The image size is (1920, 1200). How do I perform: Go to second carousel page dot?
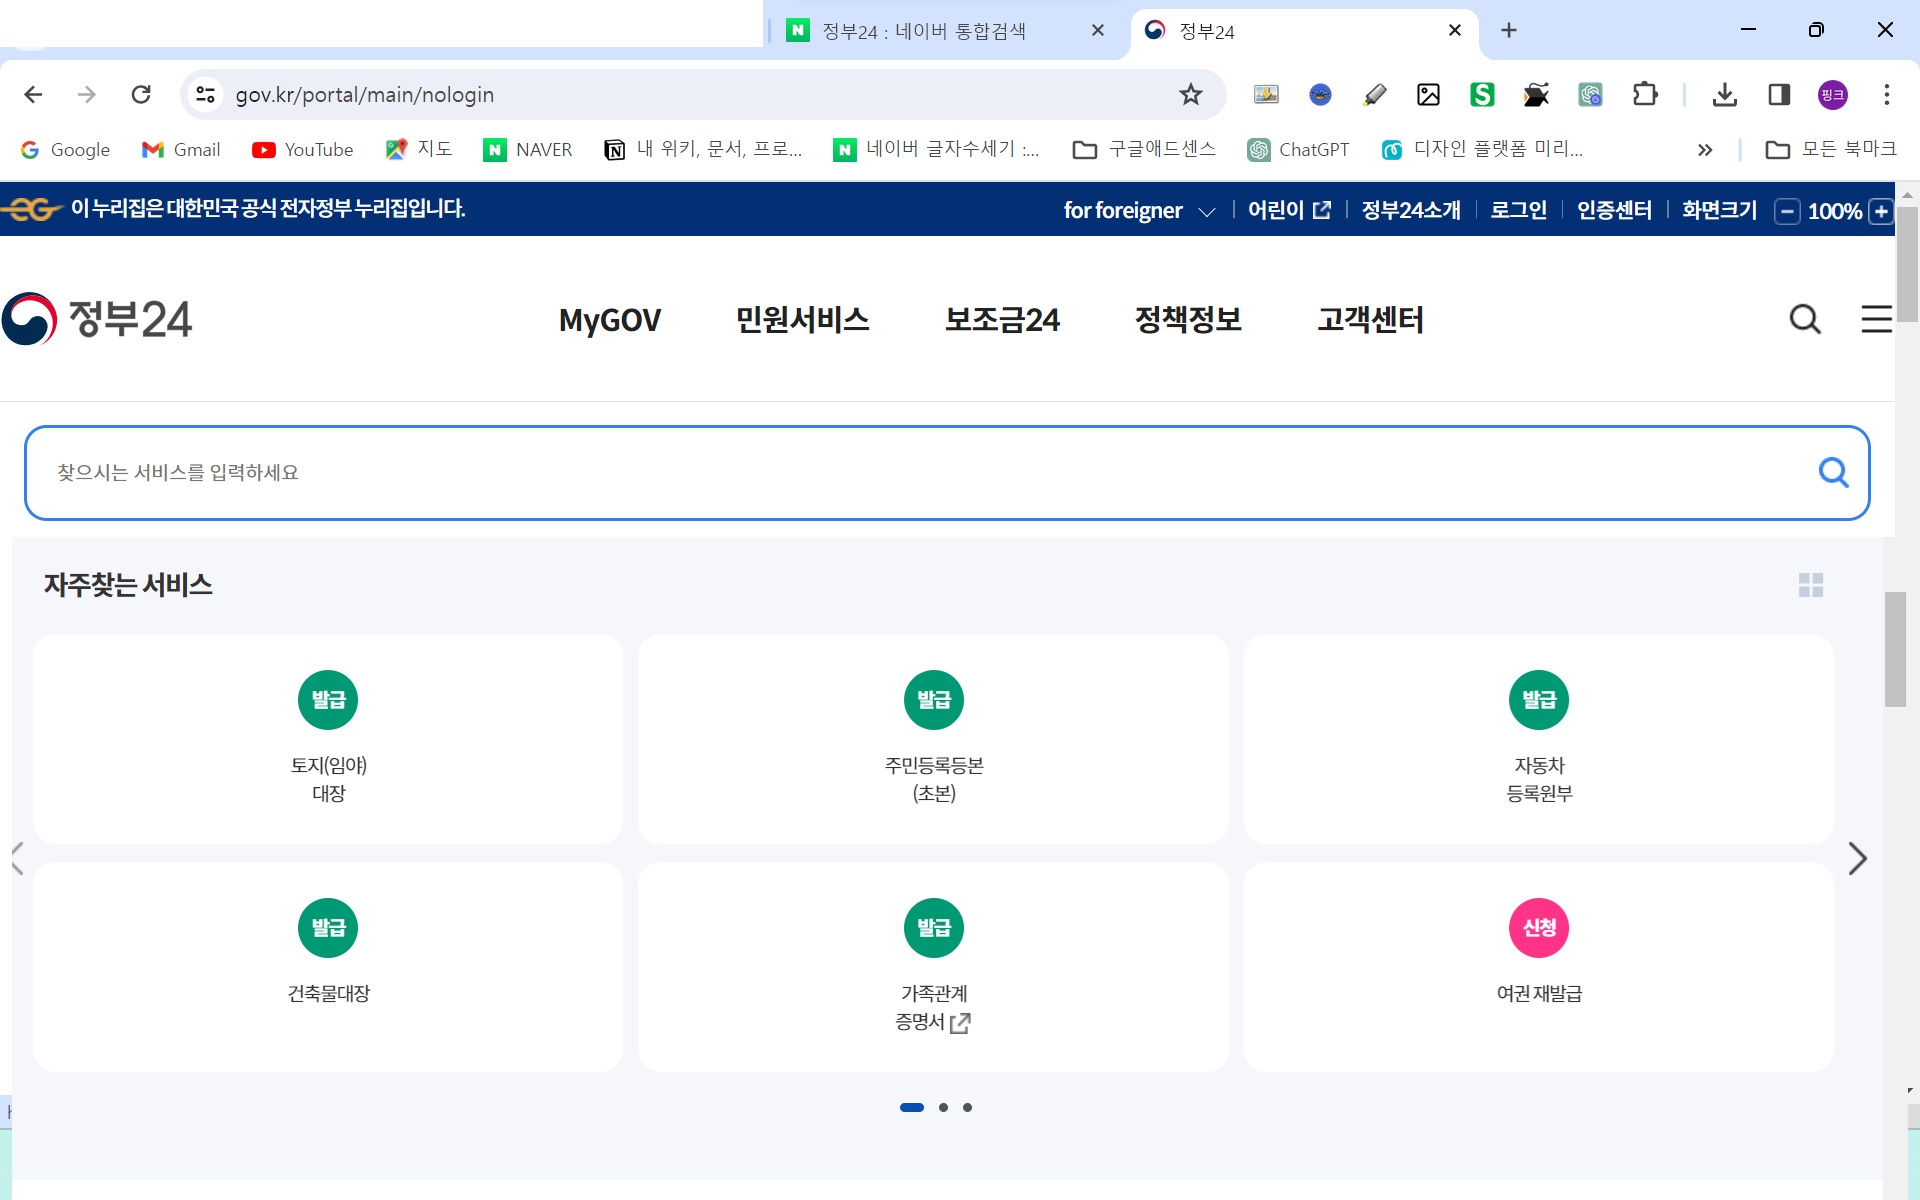point(943,1107)
